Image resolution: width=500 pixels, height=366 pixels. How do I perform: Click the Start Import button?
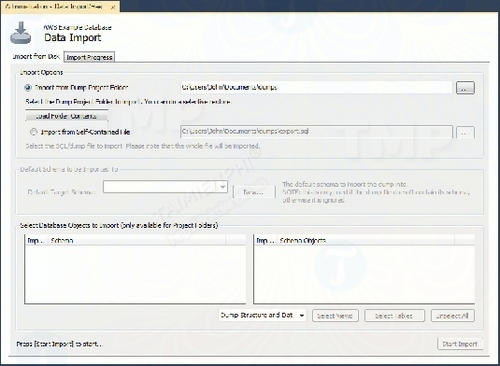point(460,344)
